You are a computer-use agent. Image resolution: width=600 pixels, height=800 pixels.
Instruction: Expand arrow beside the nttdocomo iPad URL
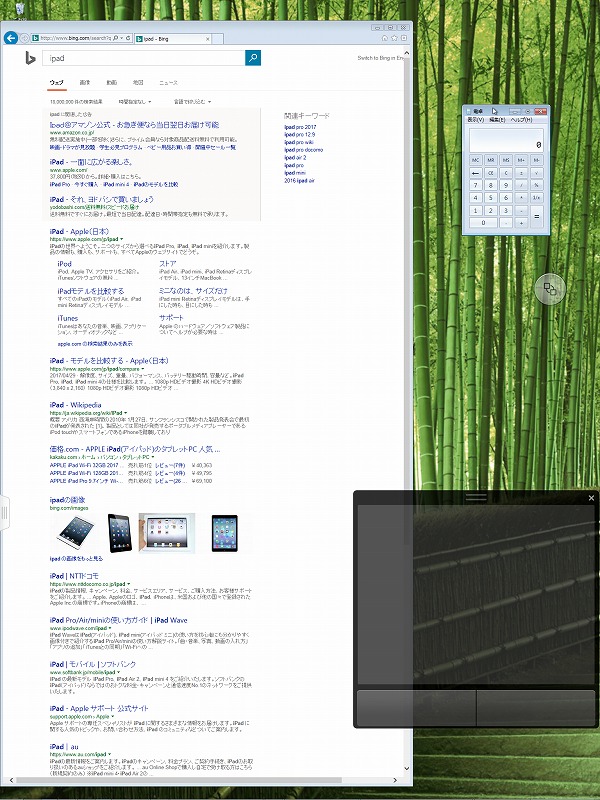tap(129, 584)
